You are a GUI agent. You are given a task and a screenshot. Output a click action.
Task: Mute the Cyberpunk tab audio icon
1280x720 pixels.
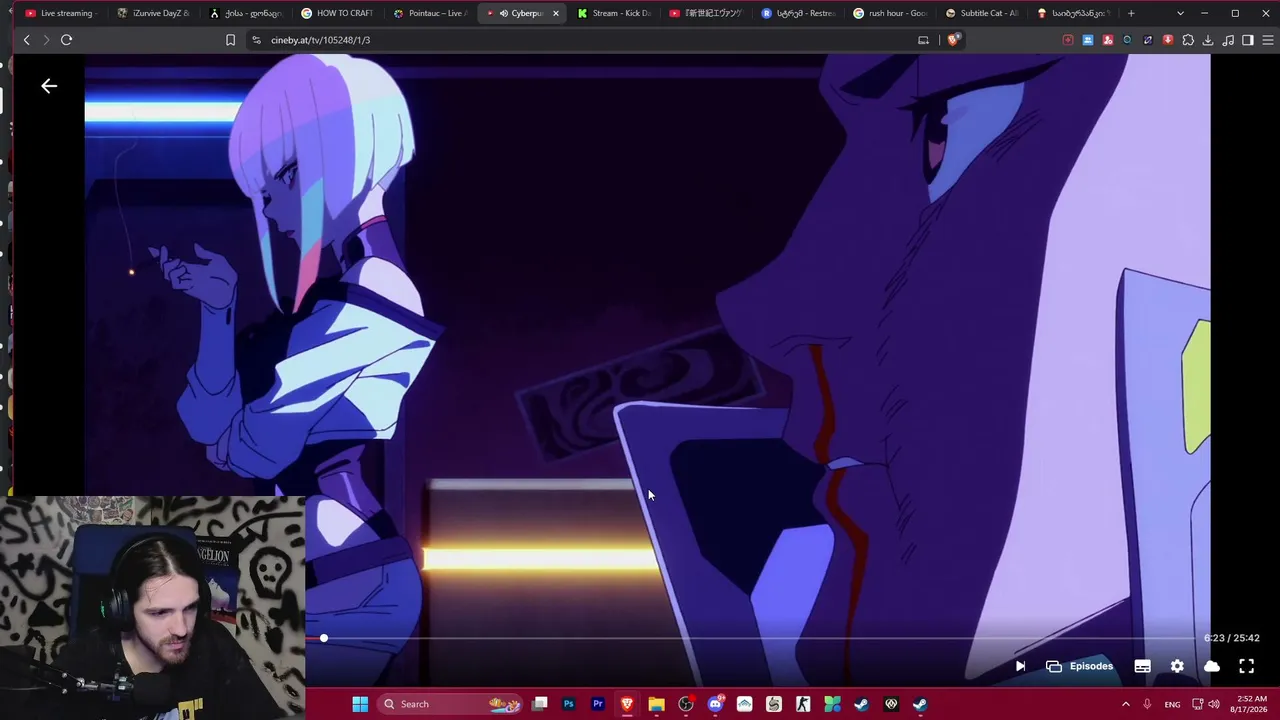click(504, 13)
